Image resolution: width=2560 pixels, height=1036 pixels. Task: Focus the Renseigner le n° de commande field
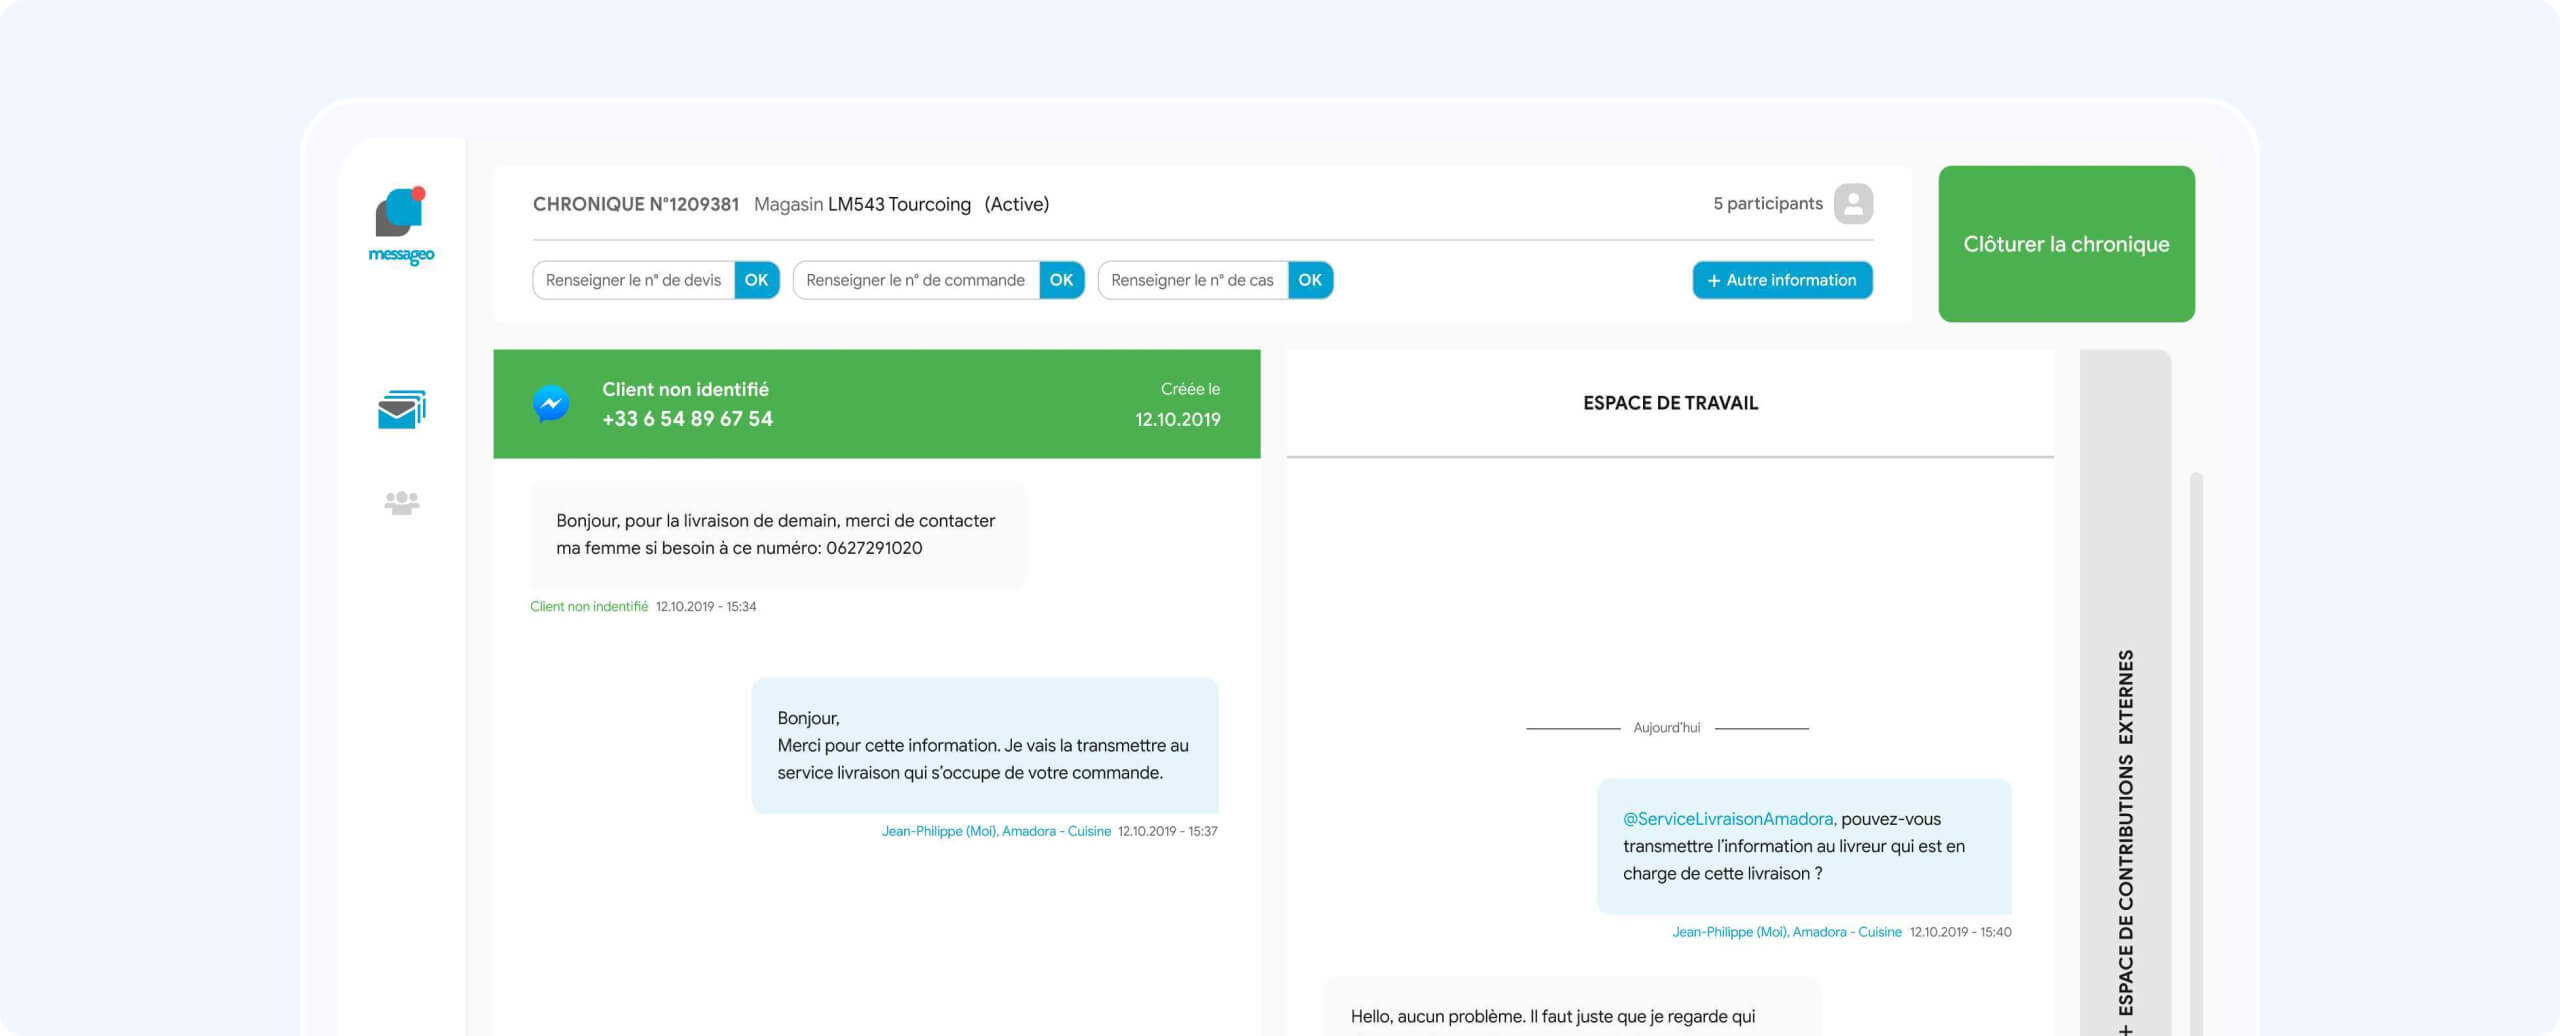[x=916, y=280]
